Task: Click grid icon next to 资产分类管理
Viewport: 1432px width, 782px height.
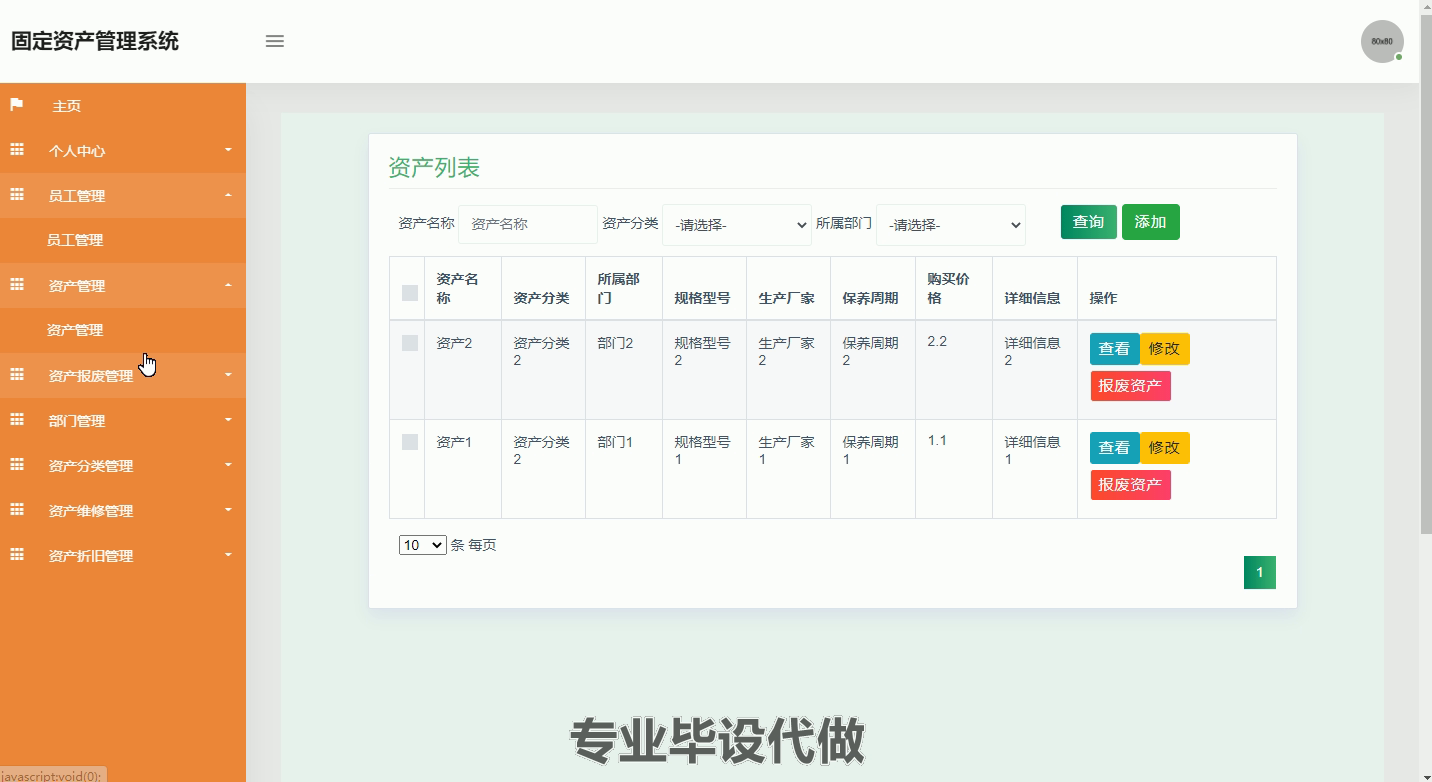Action: pyautogui.click(x=16, y=465)
